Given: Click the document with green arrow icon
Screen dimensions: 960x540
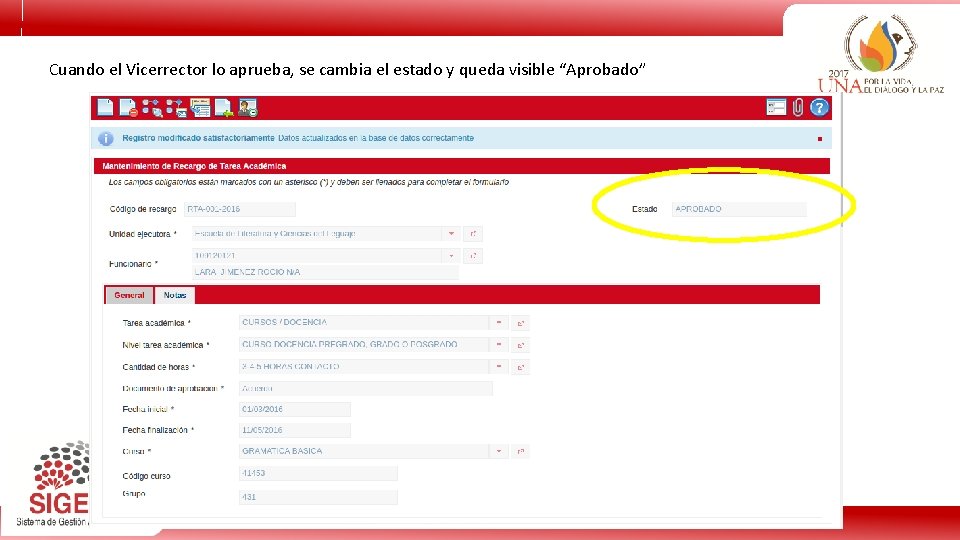Looking at the screenshot, I should coord(224,108).
